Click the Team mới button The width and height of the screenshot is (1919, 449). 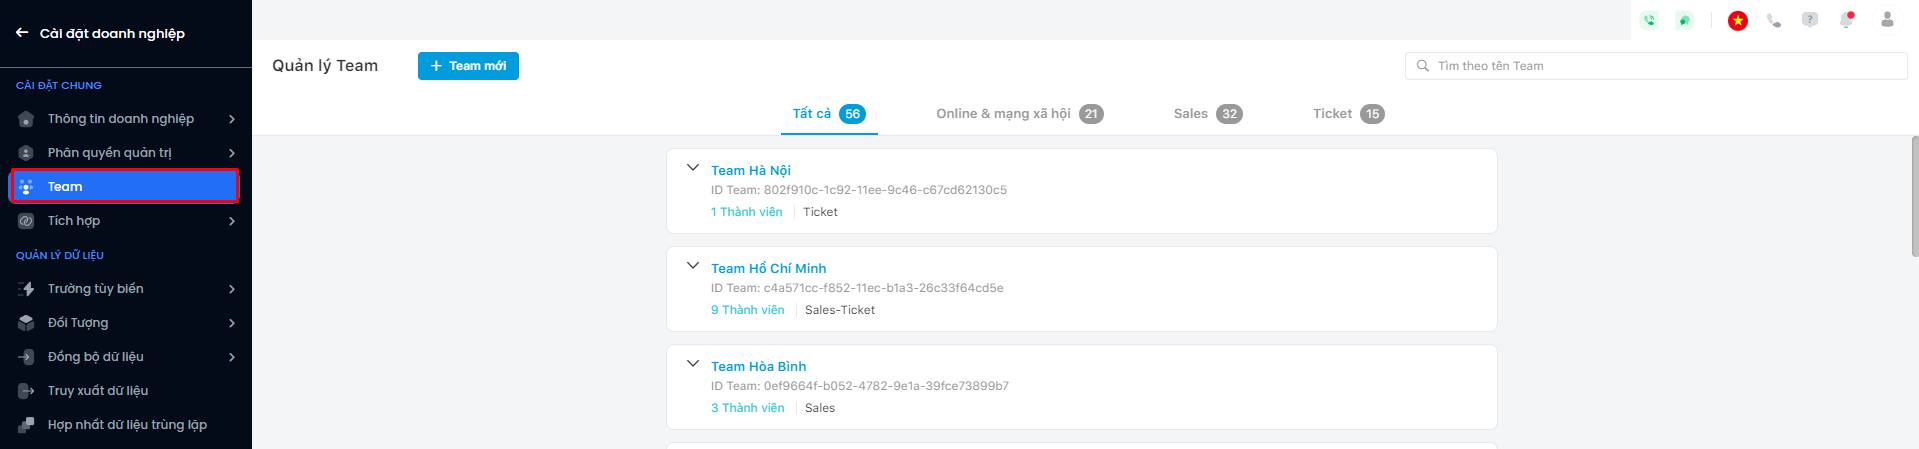point(468,66)
